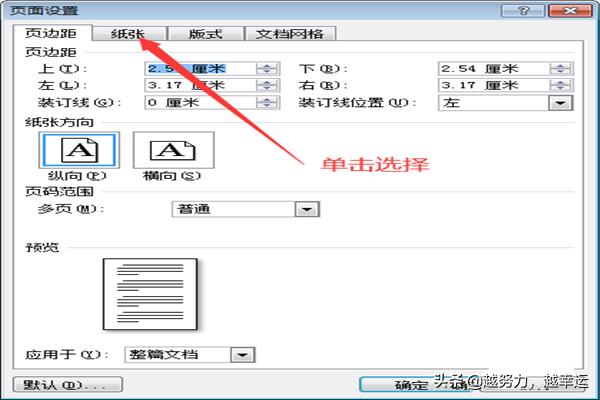Go to the 文档网格 tab
This screenshot has height=400, width=600.
tap(290, 33)
